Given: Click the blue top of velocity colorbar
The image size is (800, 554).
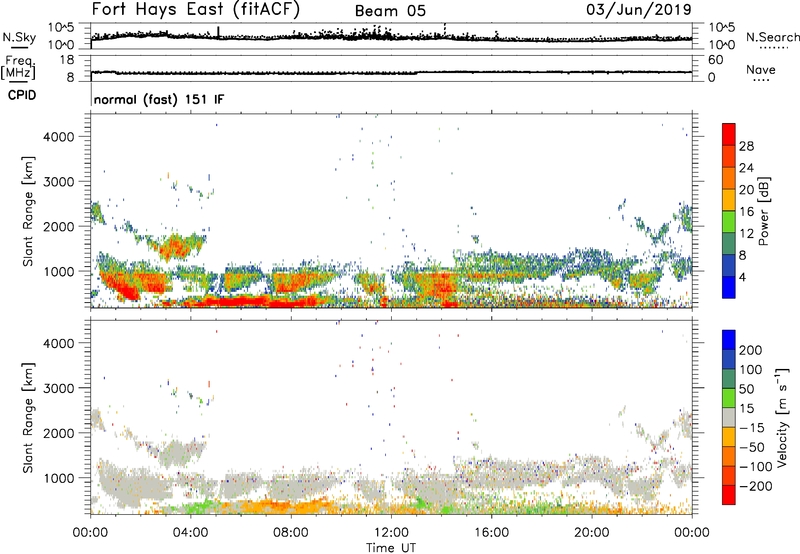Looking at the screenshot, I should pos(729,340).
